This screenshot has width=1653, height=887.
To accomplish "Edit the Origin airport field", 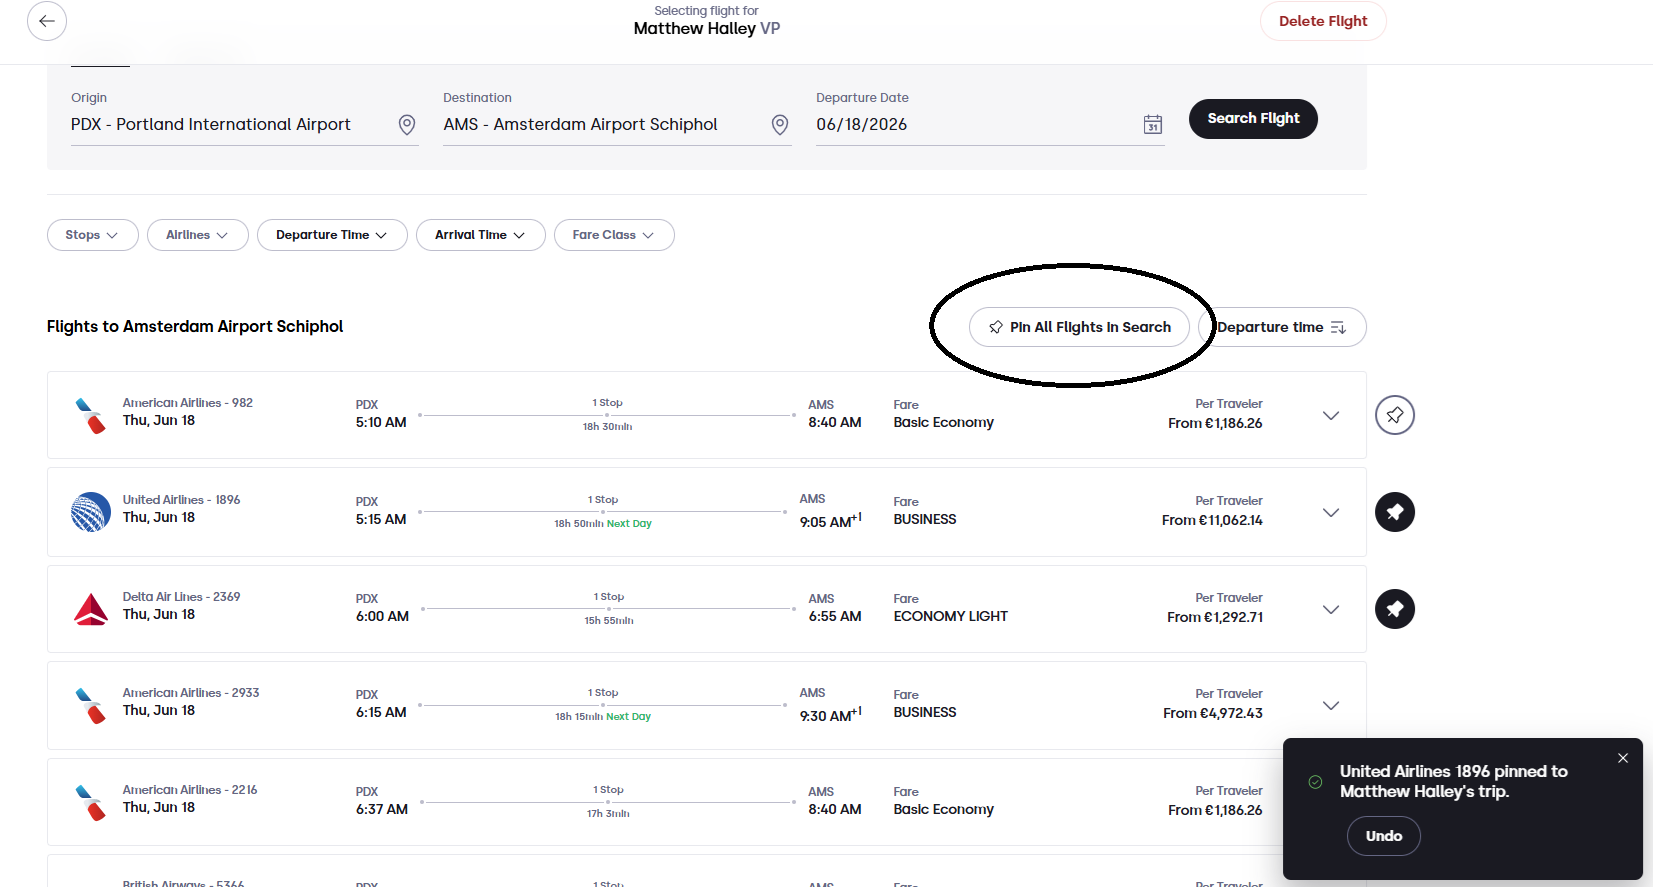I will 245,125.
